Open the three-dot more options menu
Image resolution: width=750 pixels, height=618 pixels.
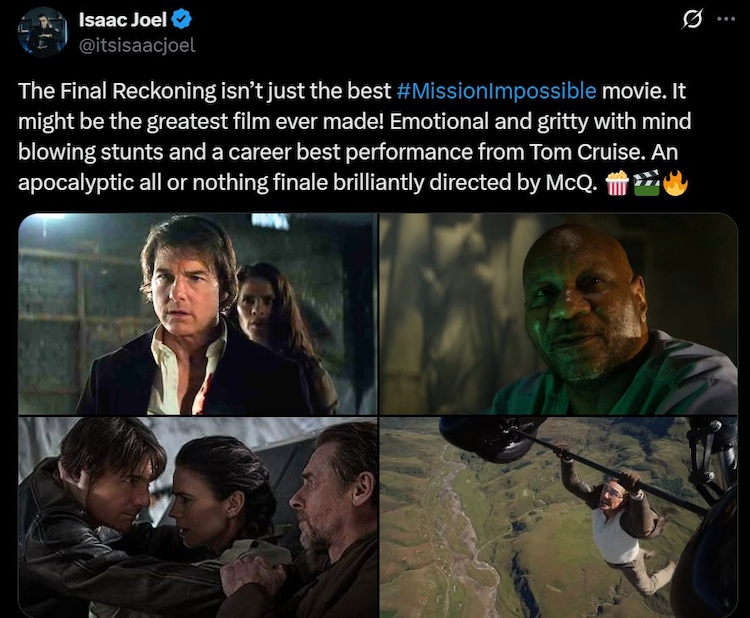(726, 19)
